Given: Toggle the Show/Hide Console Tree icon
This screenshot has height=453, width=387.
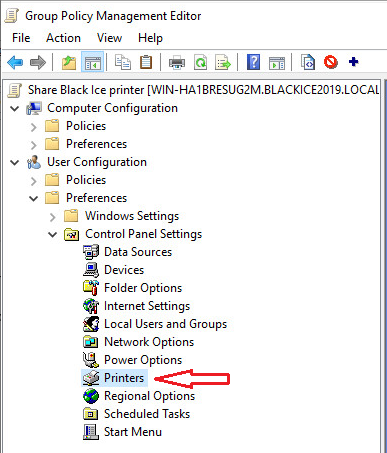Looking at the screenshot, I should (x=92, y=62).
